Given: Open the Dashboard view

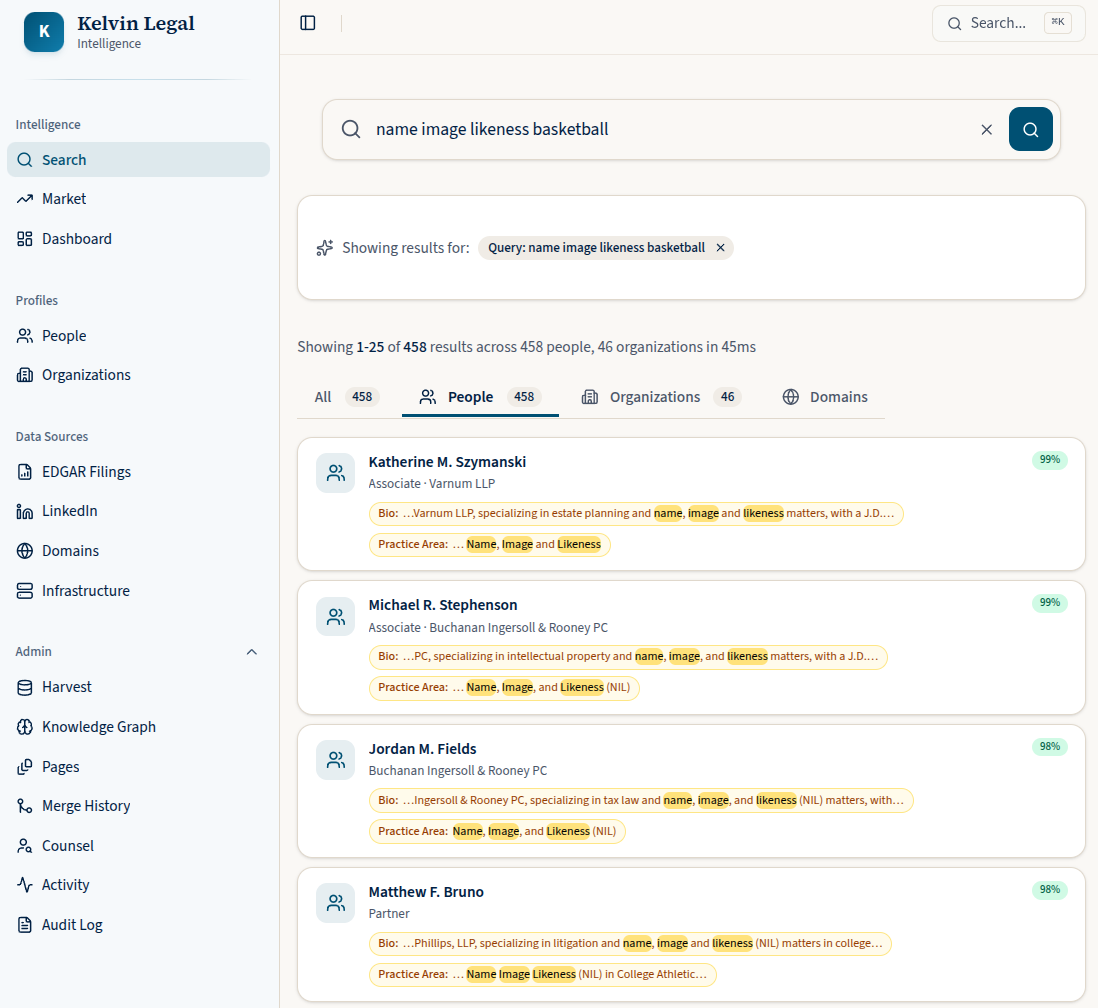Looking at the screenshot, I should (74, 238).
